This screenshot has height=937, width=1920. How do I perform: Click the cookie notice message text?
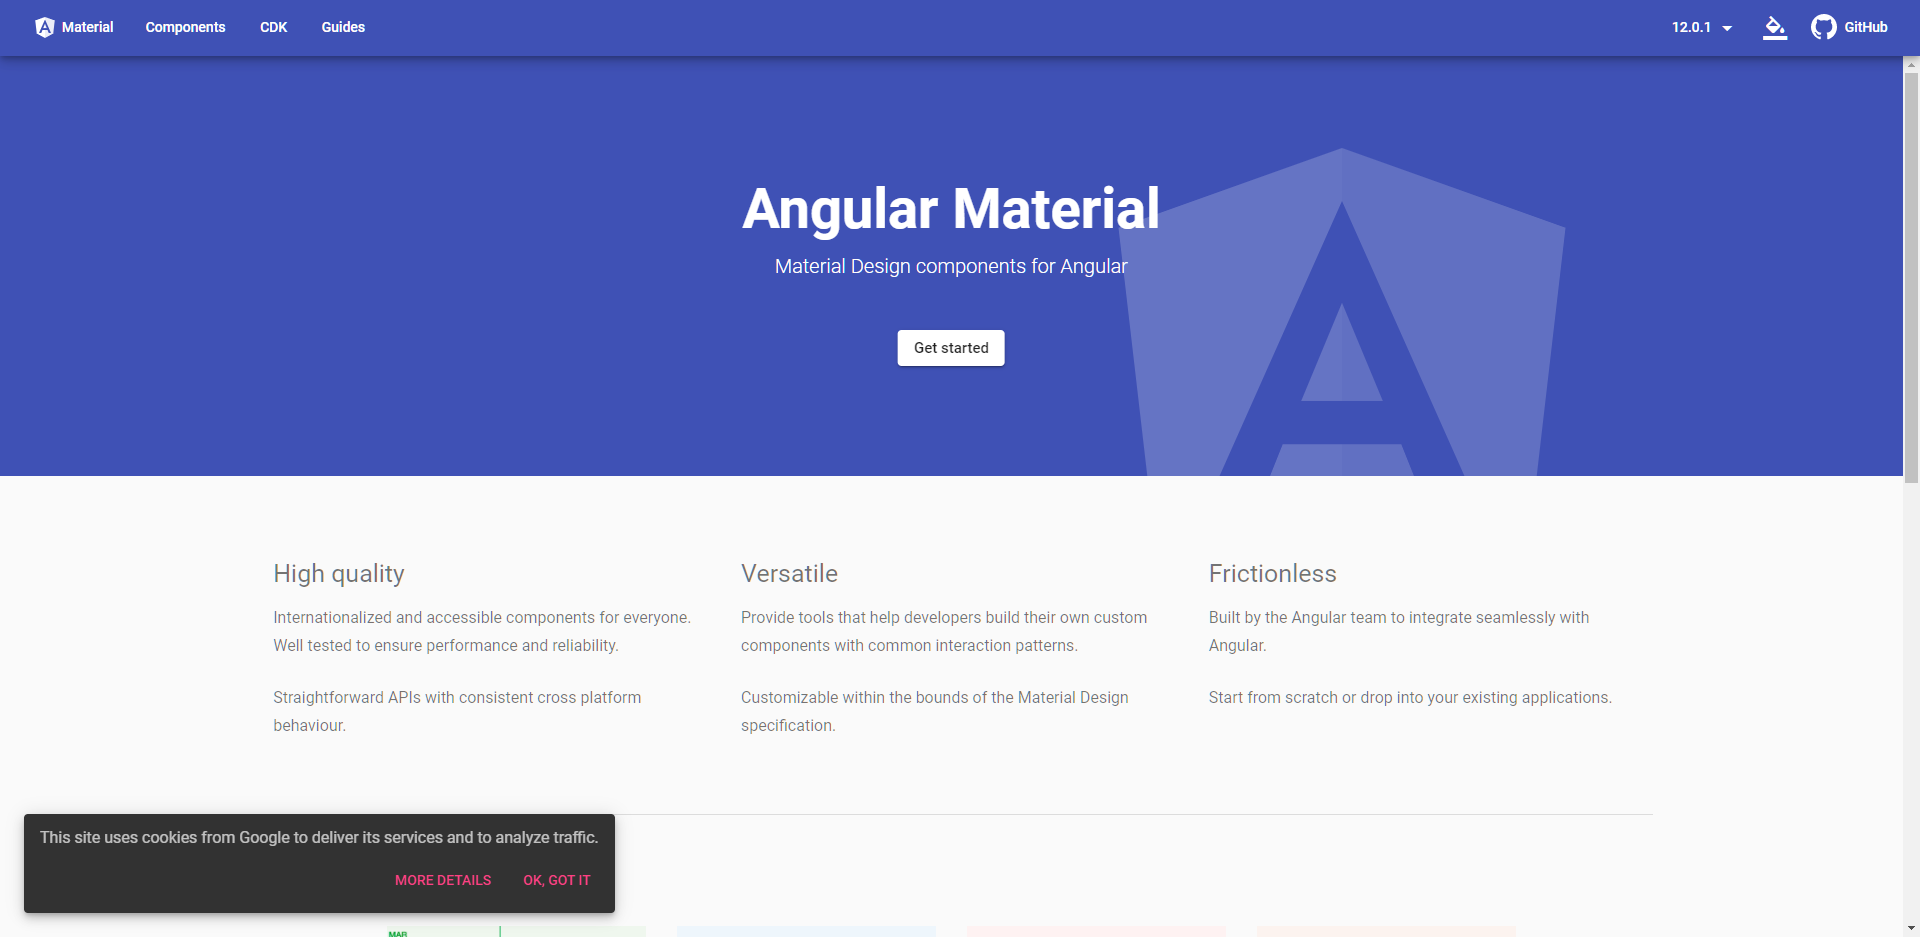click(319, 837)
